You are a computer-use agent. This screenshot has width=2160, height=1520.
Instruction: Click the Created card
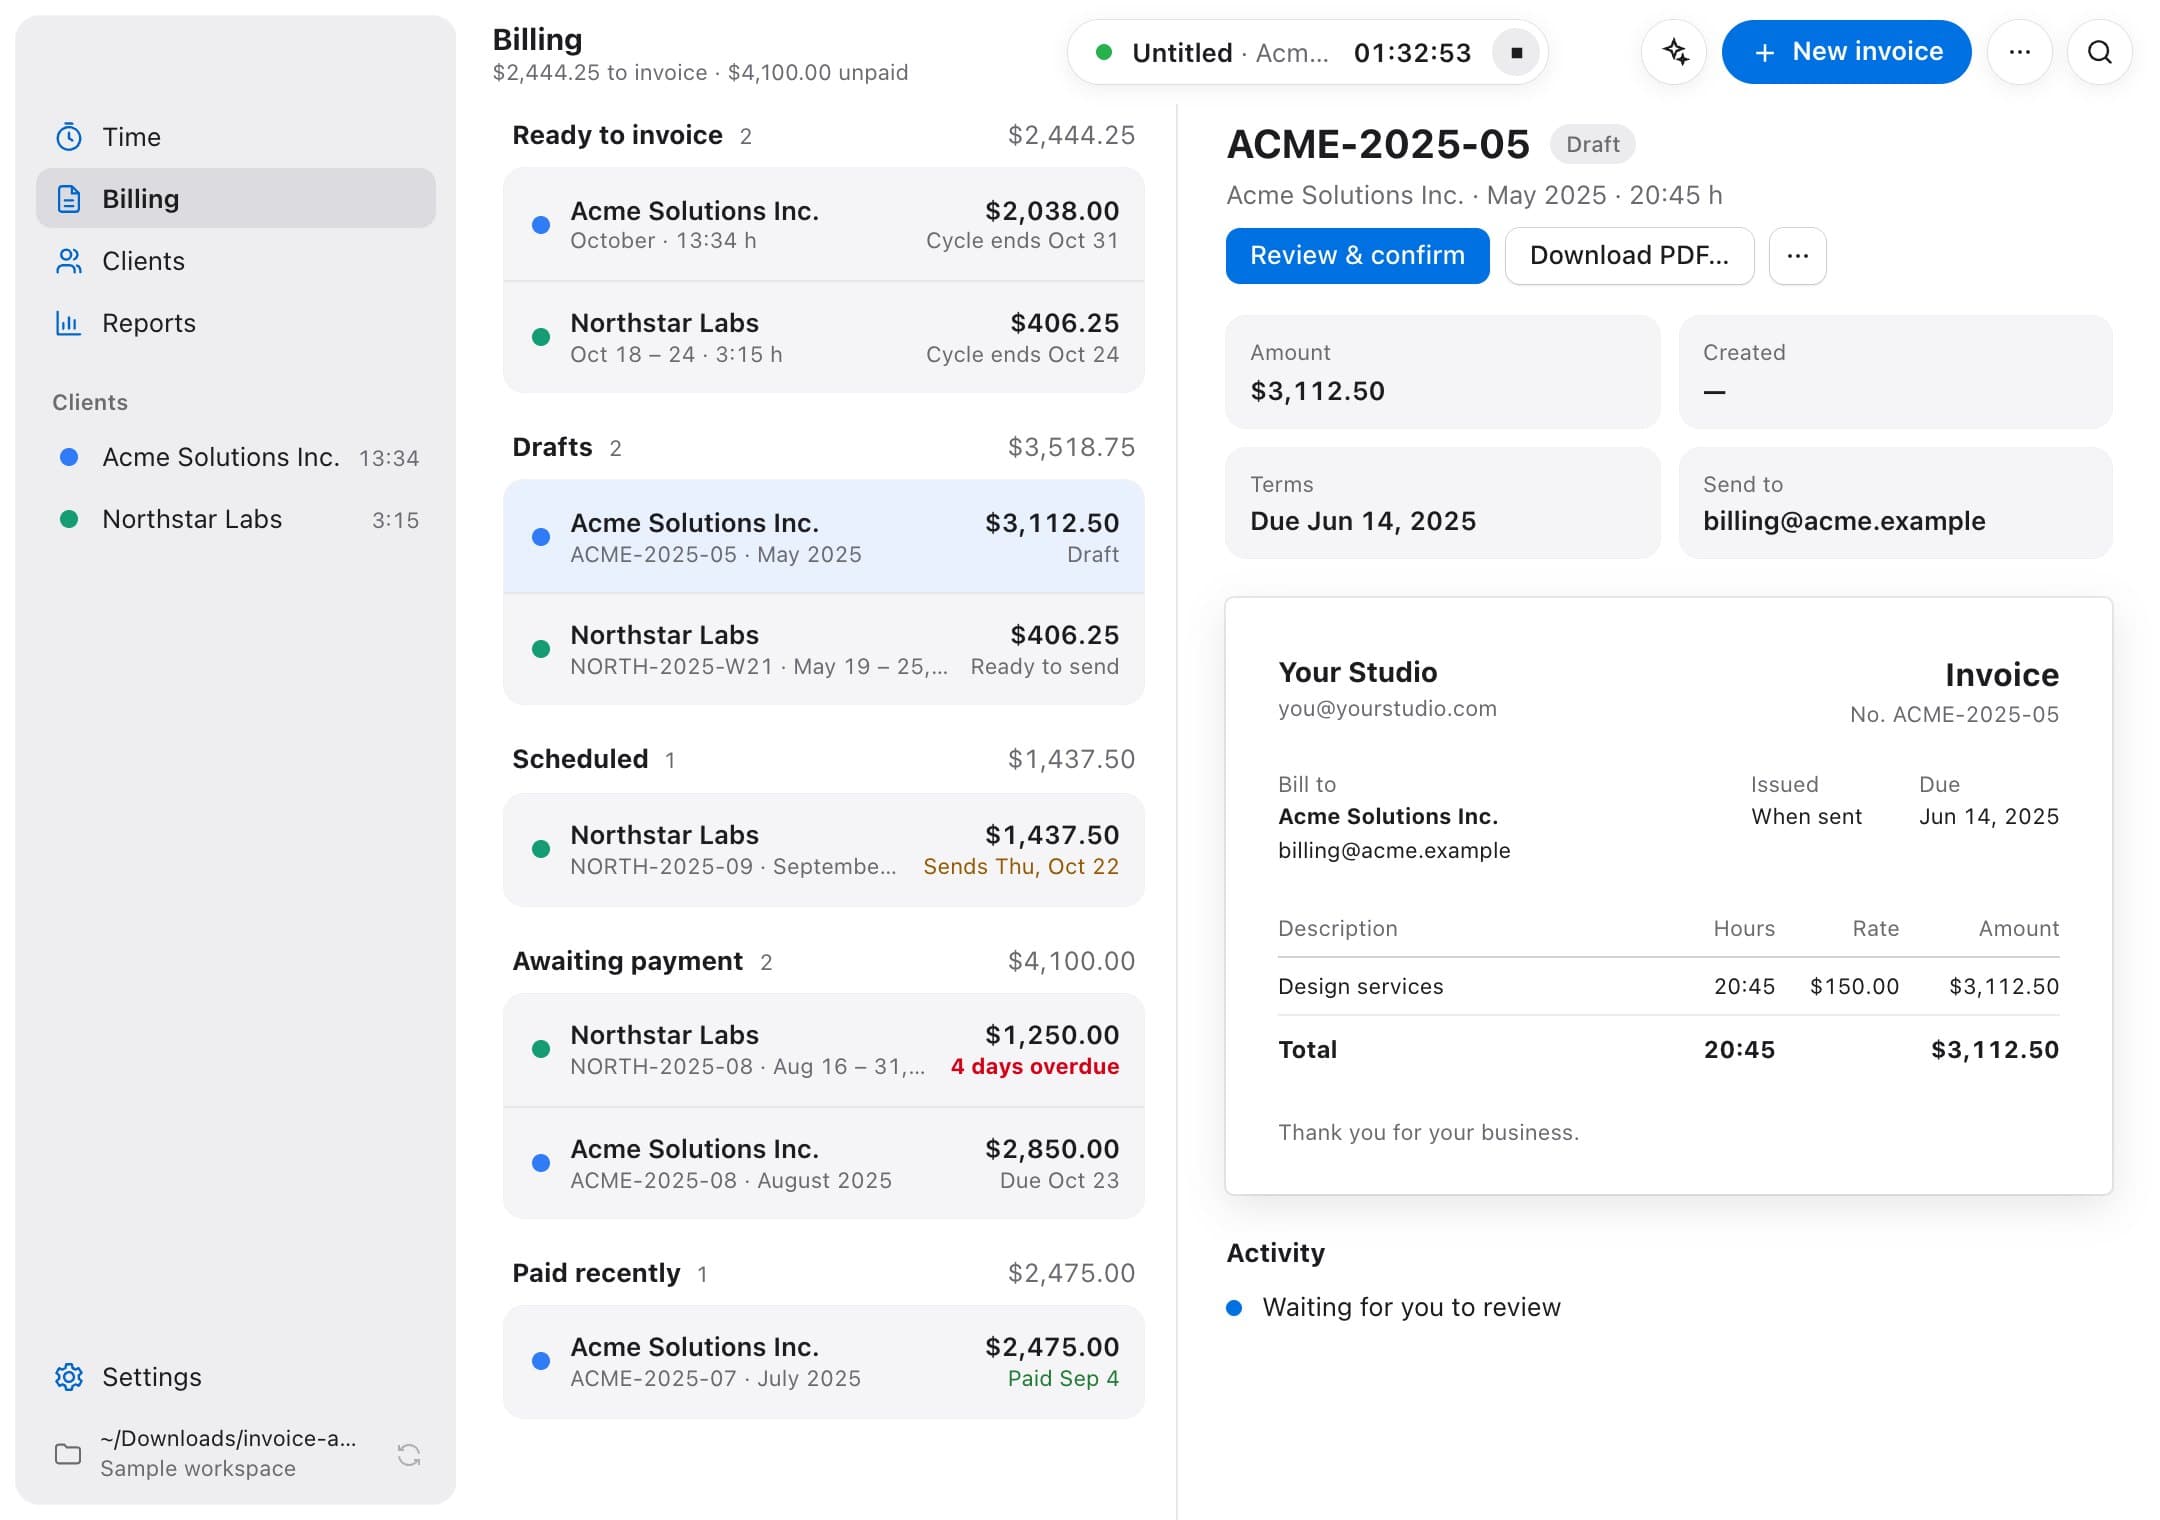1895,372
